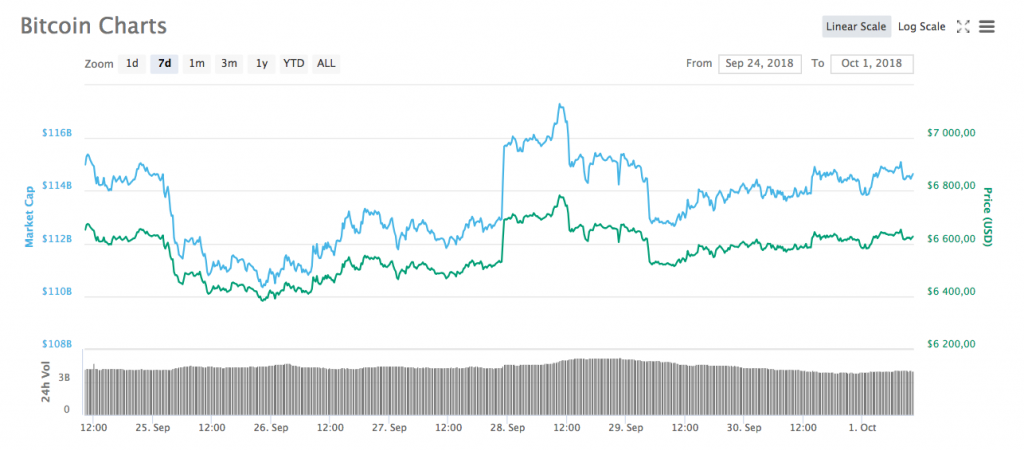Open the chart hamburger menu icon

point(986,27)
